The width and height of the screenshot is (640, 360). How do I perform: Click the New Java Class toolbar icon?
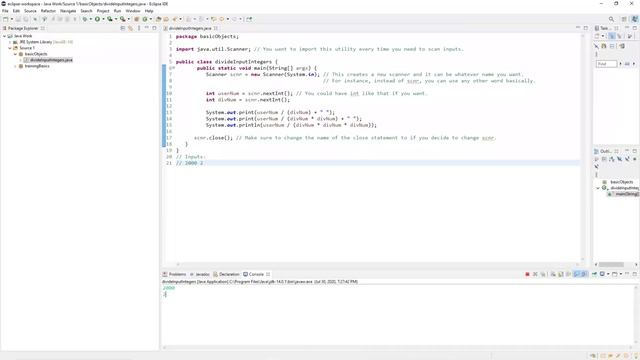pyautogui.click(x=144, y=19)
